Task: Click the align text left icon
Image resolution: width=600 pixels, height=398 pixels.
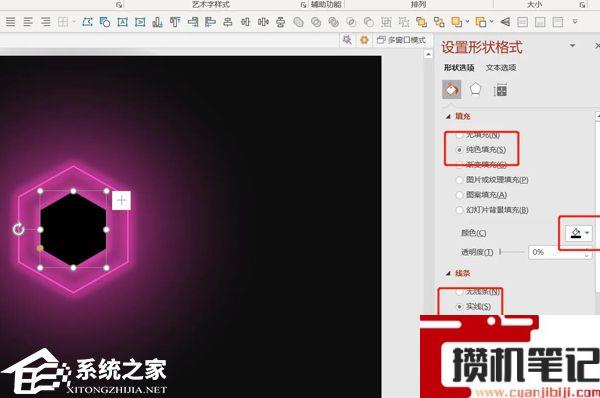Action: click(28, 22)
